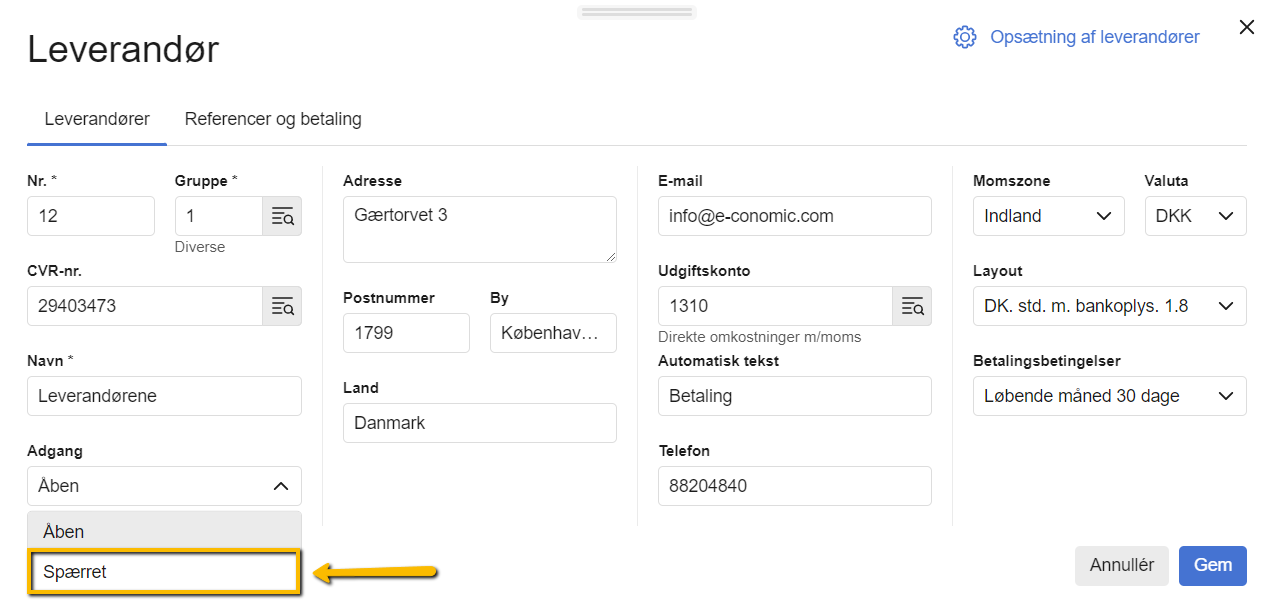
Task: Close the Leverandør dialog with X
Action: [x=1246, y=28]
